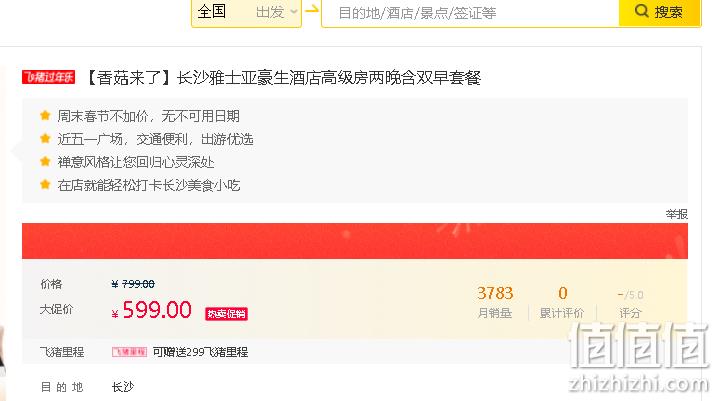This screenshot has width=718, height=401.
Task: Open the 全国 出发 departure dropdown
Action: click(246, 12)
